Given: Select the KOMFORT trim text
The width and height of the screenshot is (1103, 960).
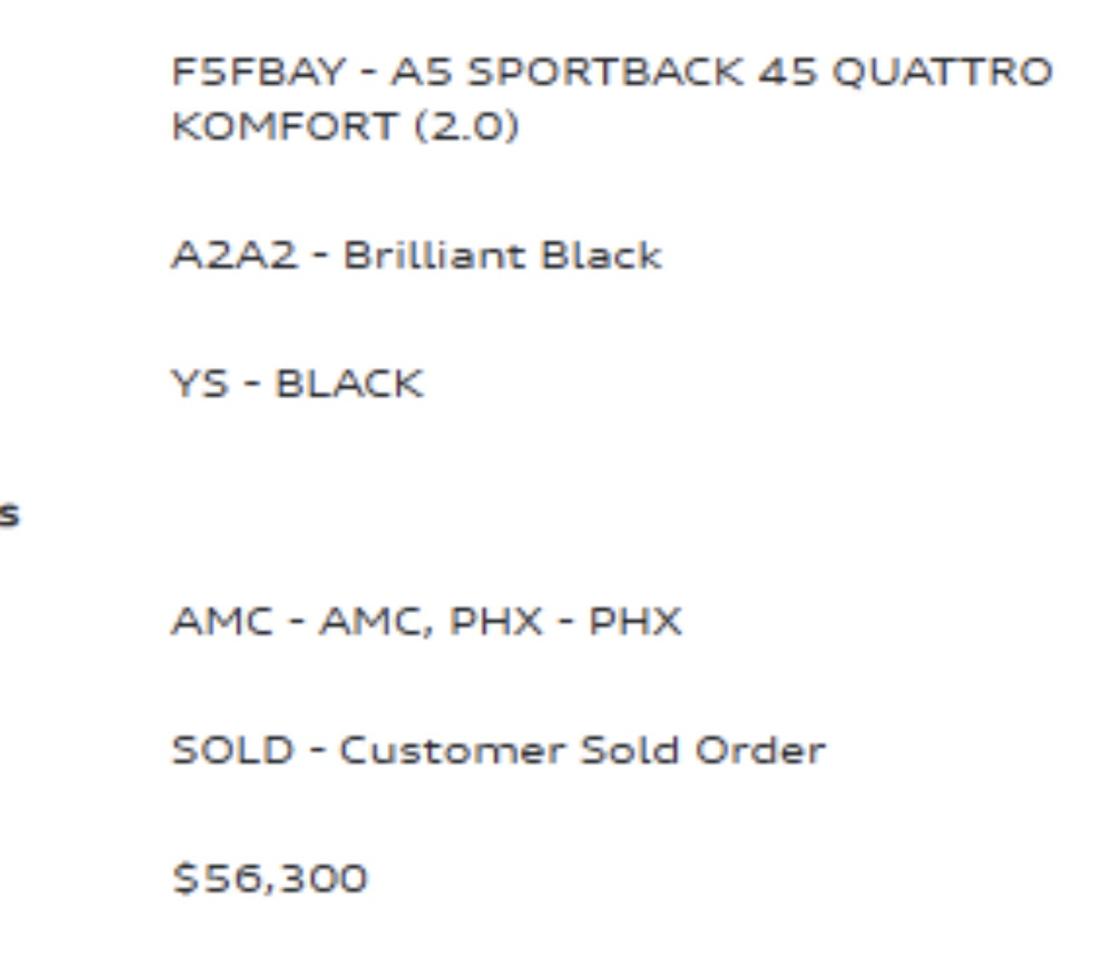Looking at the screenshot, I should pos(283,127).
